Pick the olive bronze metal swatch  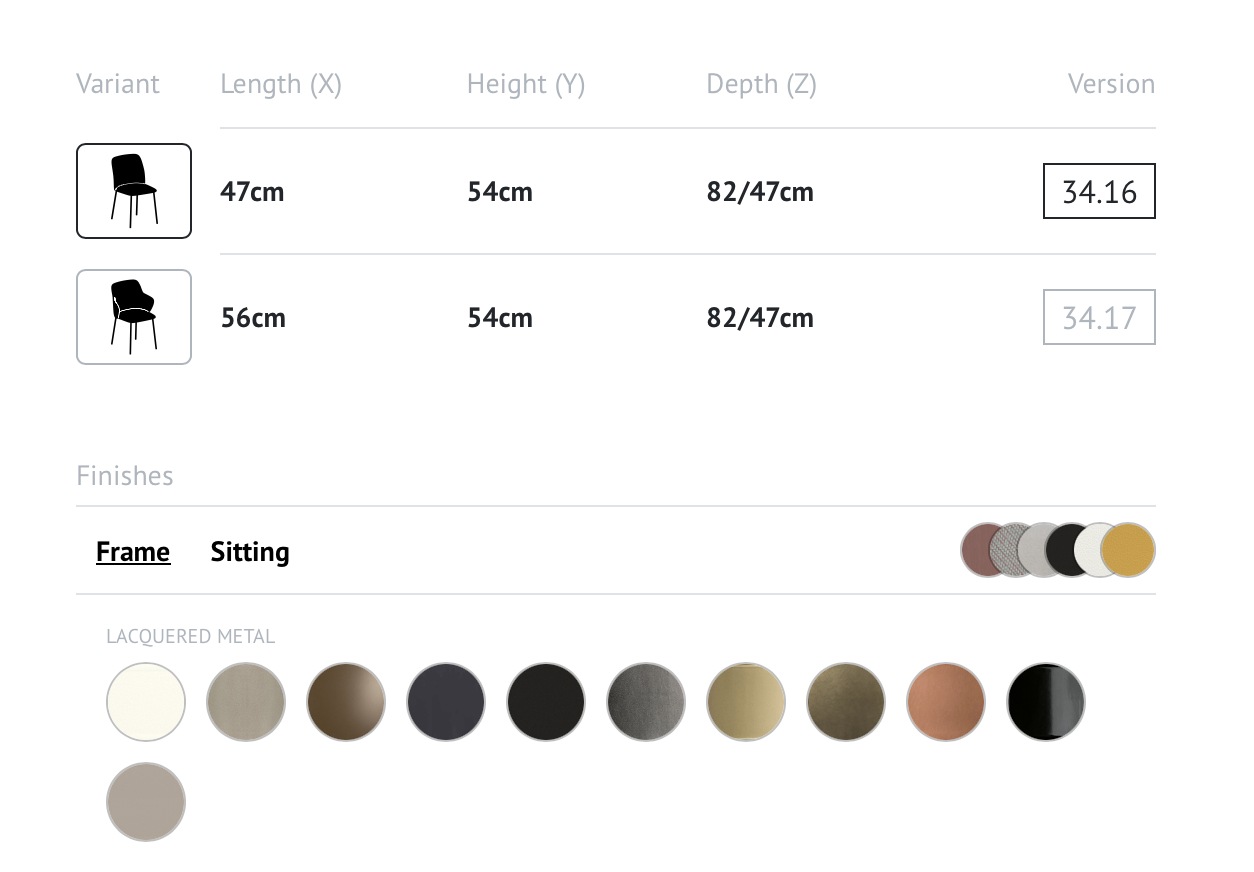pyautogui.click(x=846, y=702)
